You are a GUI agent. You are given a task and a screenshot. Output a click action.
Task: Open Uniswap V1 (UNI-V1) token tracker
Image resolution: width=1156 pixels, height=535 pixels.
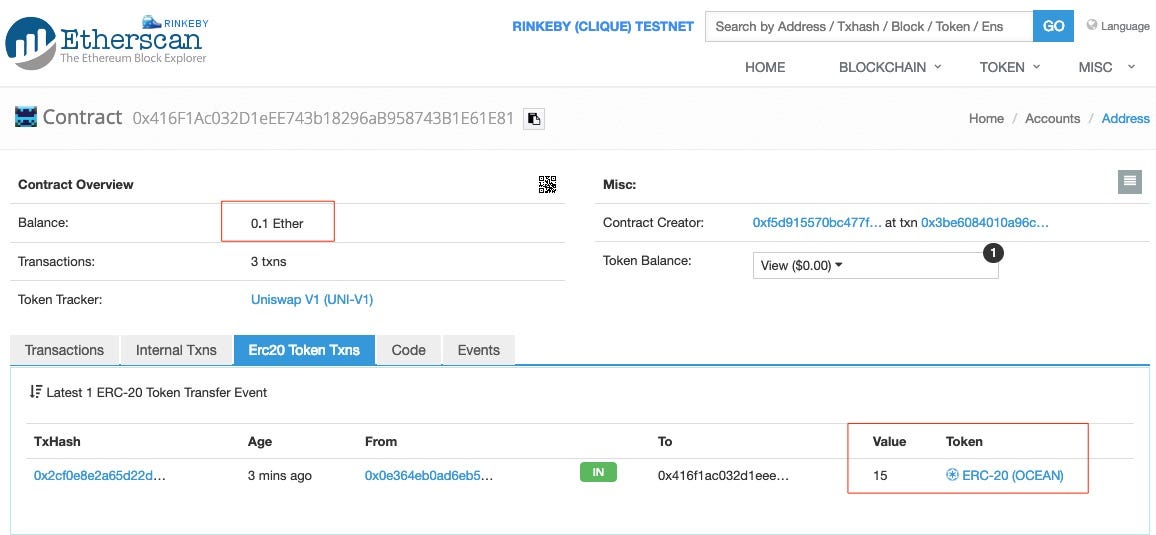pos(312,300)
